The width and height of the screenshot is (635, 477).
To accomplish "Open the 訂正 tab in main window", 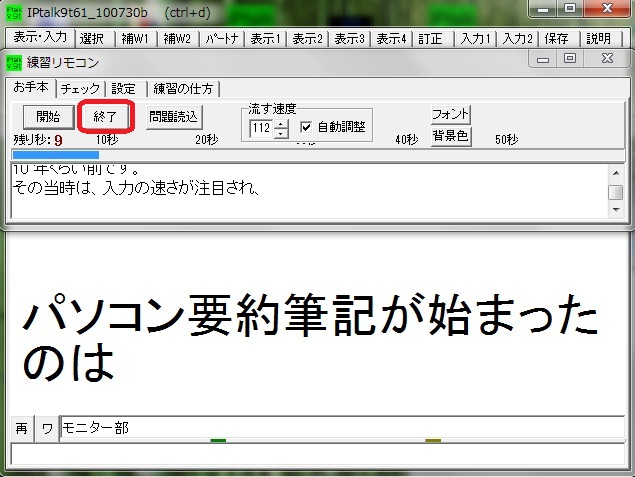I will [432, 39].
